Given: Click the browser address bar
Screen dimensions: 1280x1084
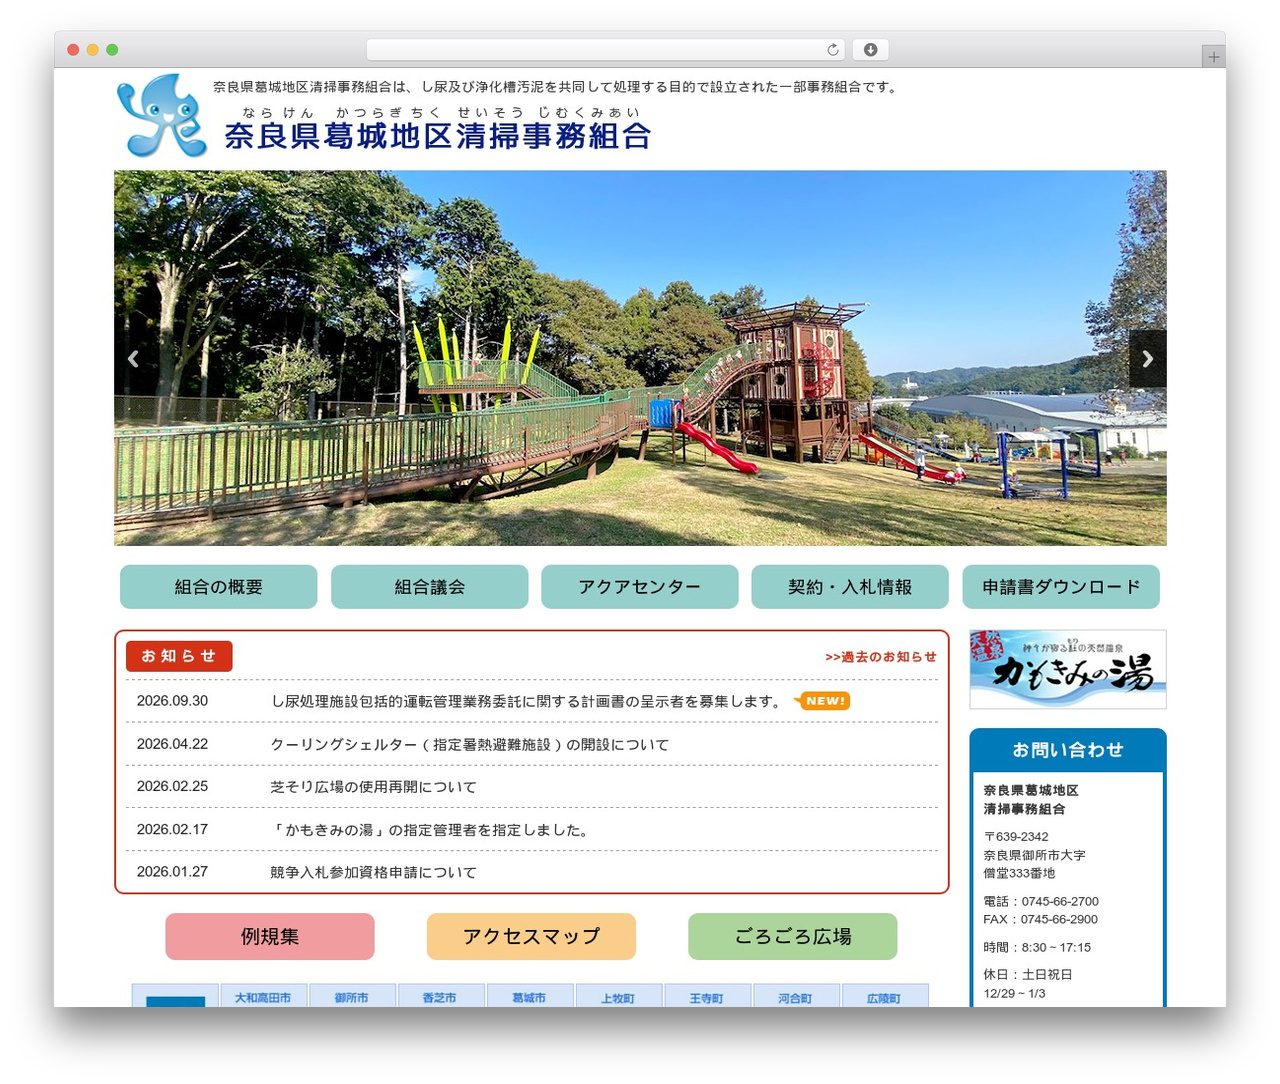Looking at the screenshot, I should pos(606,50).
